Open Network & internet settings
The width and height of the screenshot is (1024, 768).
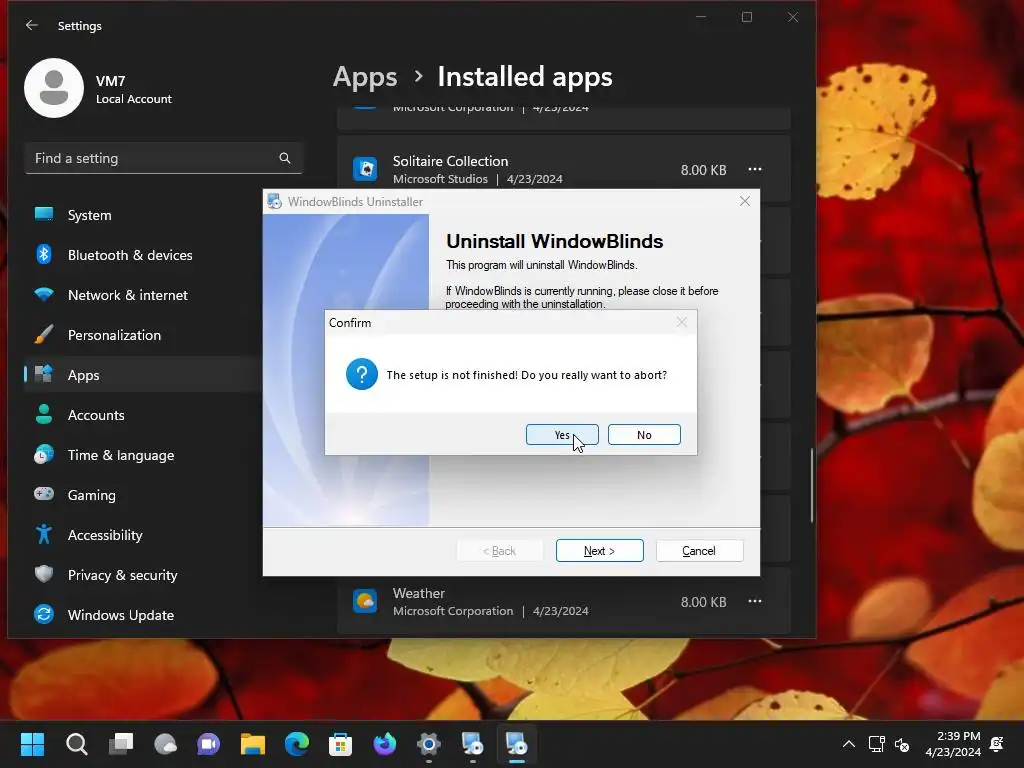pyautogui.click(x=142, y=295)
